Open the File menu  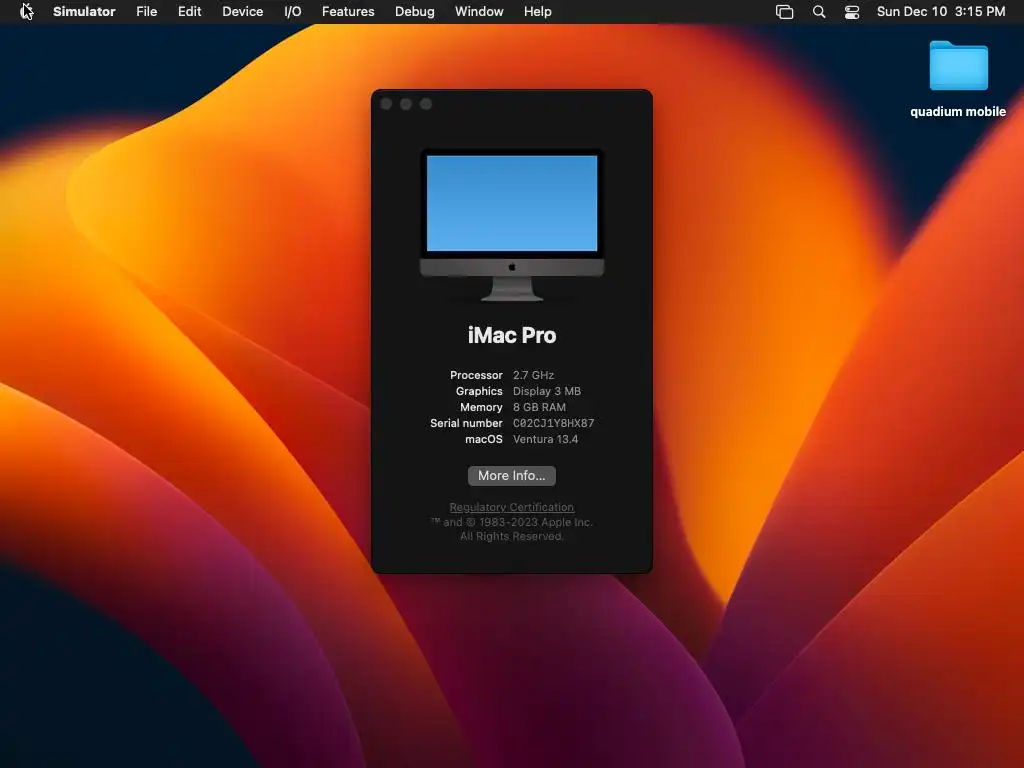point(146,11)
